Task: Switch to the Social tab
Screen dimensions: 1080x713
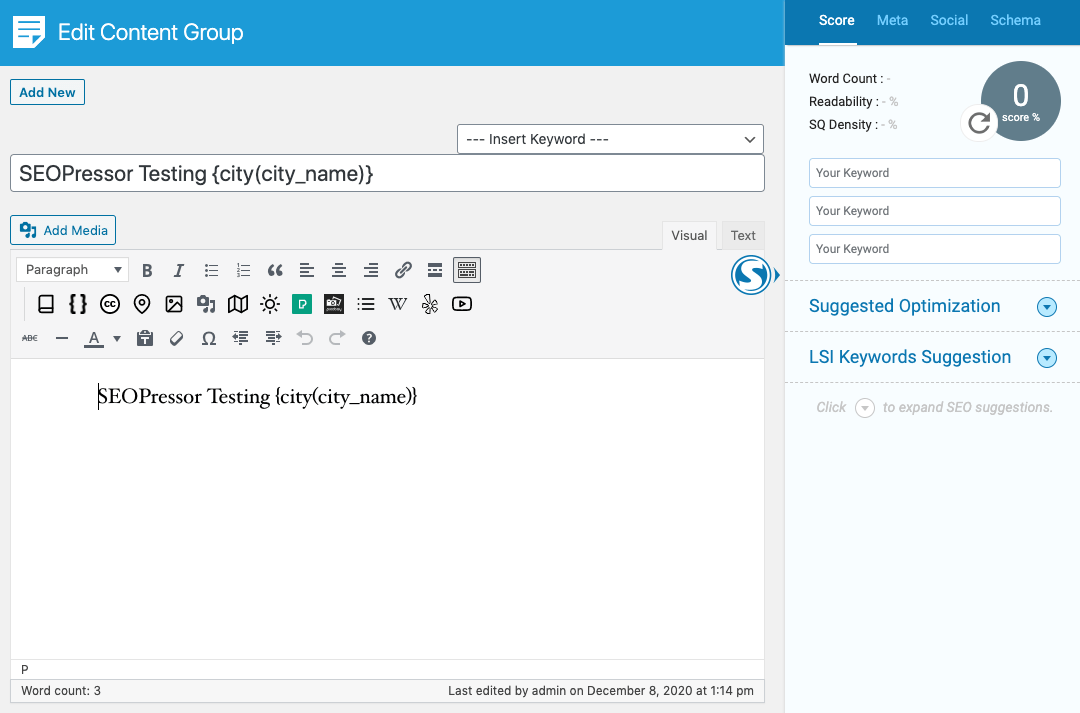Action: pyautogui.click(x=949, y=21)
